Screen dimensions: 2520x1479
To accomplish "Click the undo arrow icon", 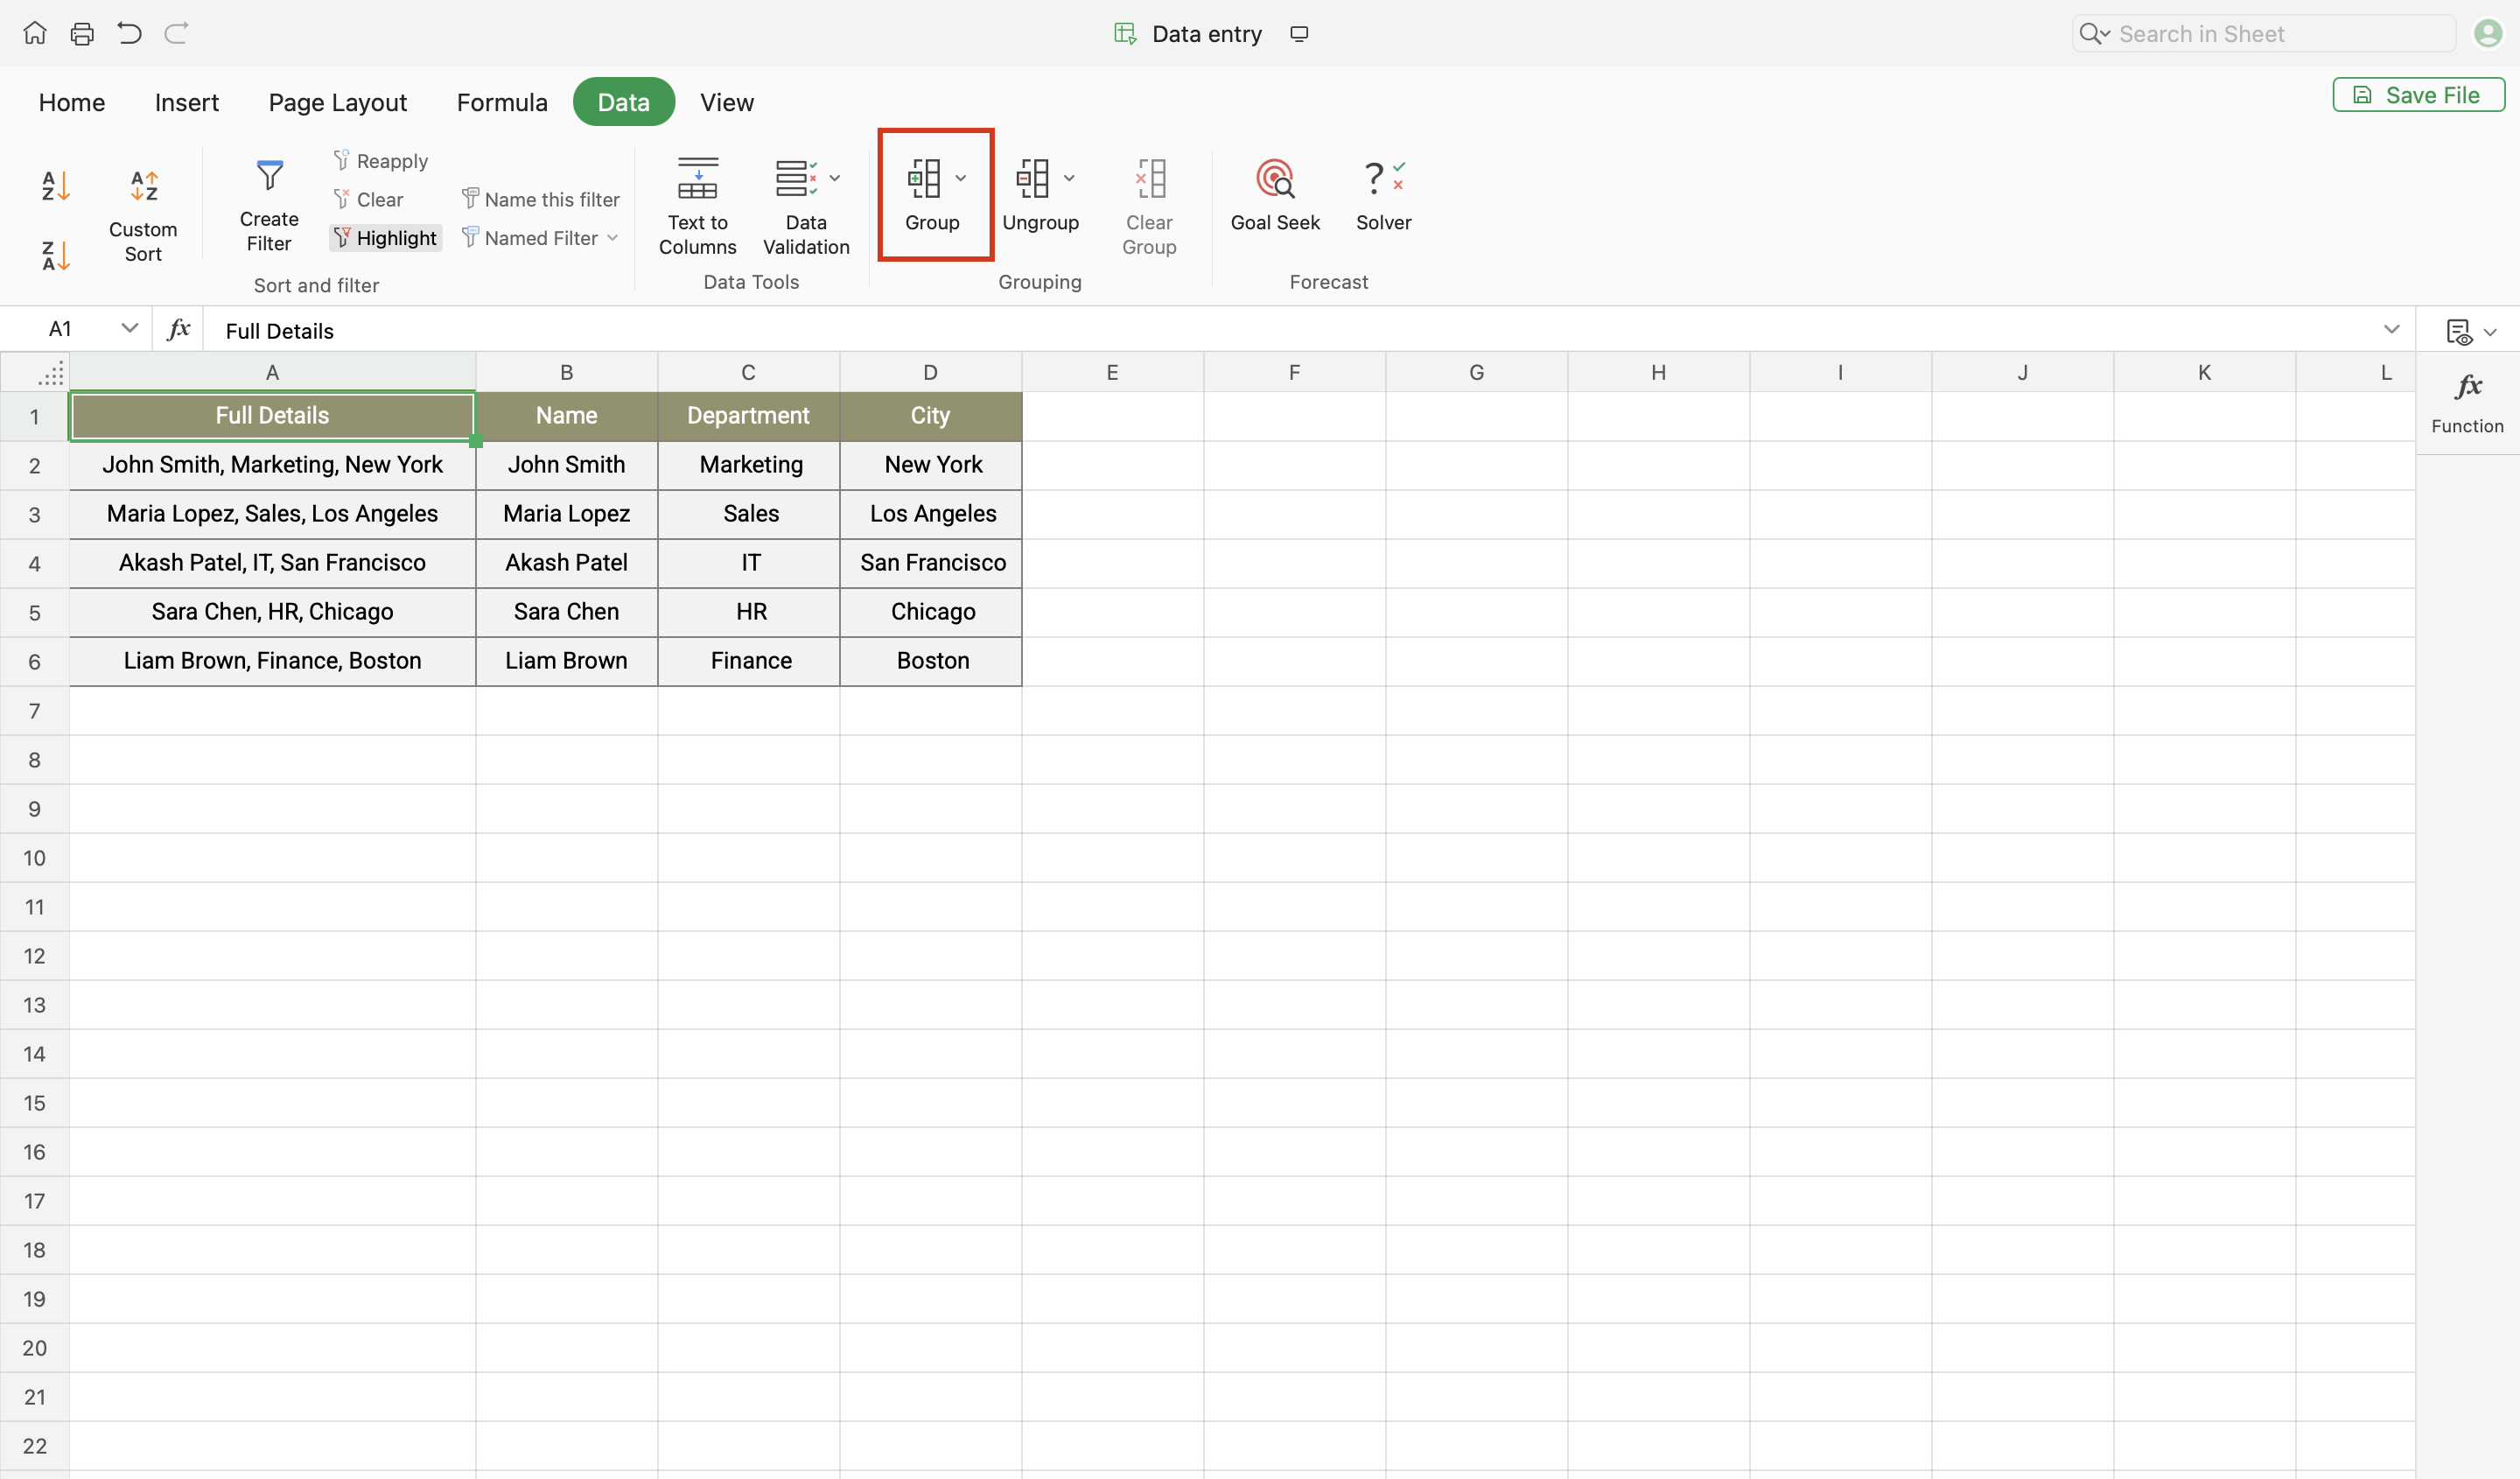I will pos(129,34).
